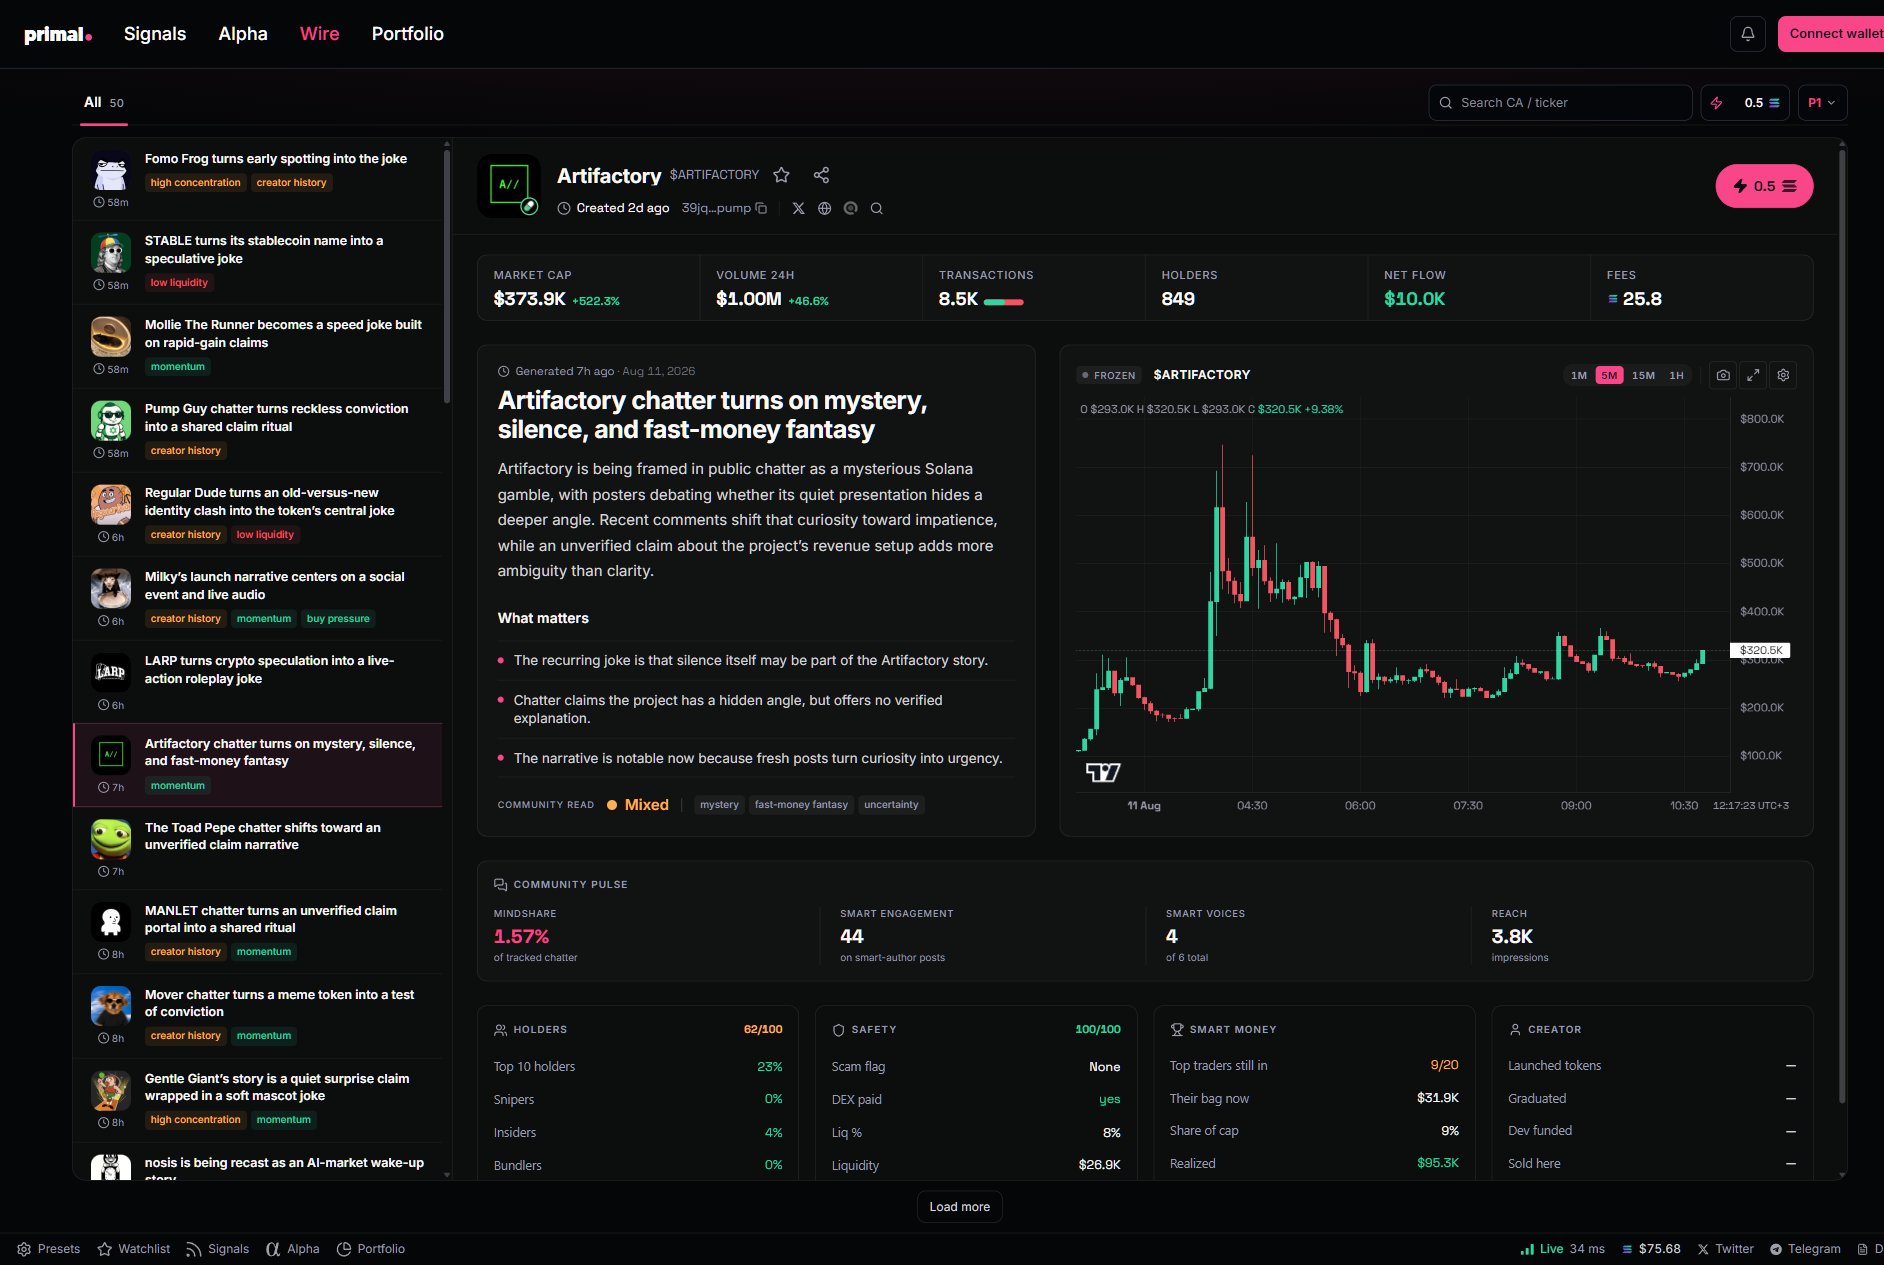Click the Community Pulse header icon
This screenshot has height=1265, width=1884.
click(500, 884)
